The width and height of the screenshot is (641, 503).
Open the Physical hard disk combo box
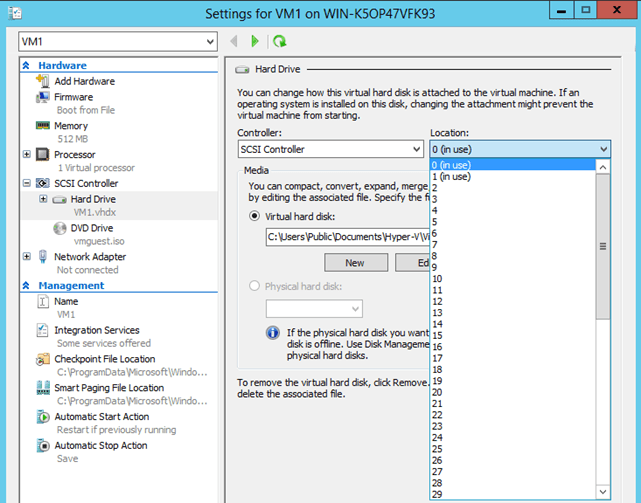coord(314,309)
